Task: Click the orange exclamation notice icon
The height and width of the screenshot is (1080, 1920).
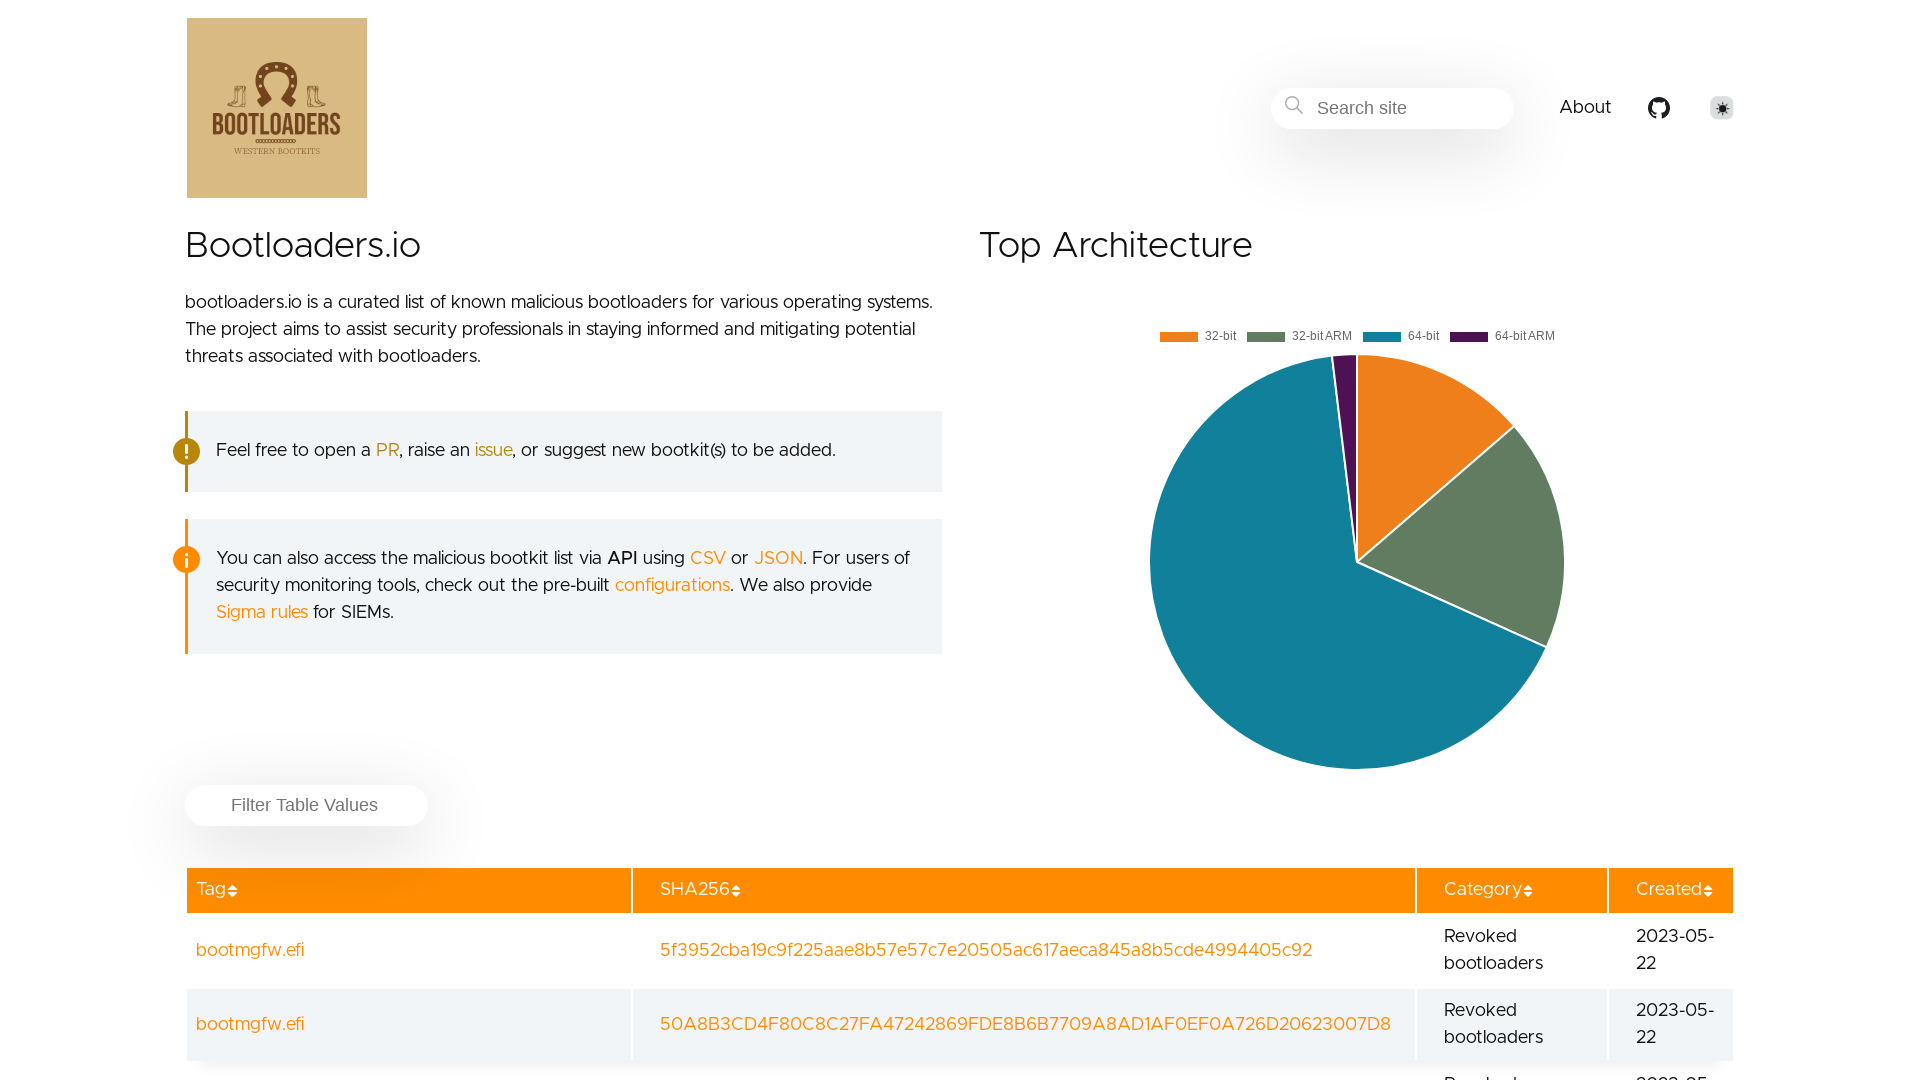Action: [x=186, y=451]
